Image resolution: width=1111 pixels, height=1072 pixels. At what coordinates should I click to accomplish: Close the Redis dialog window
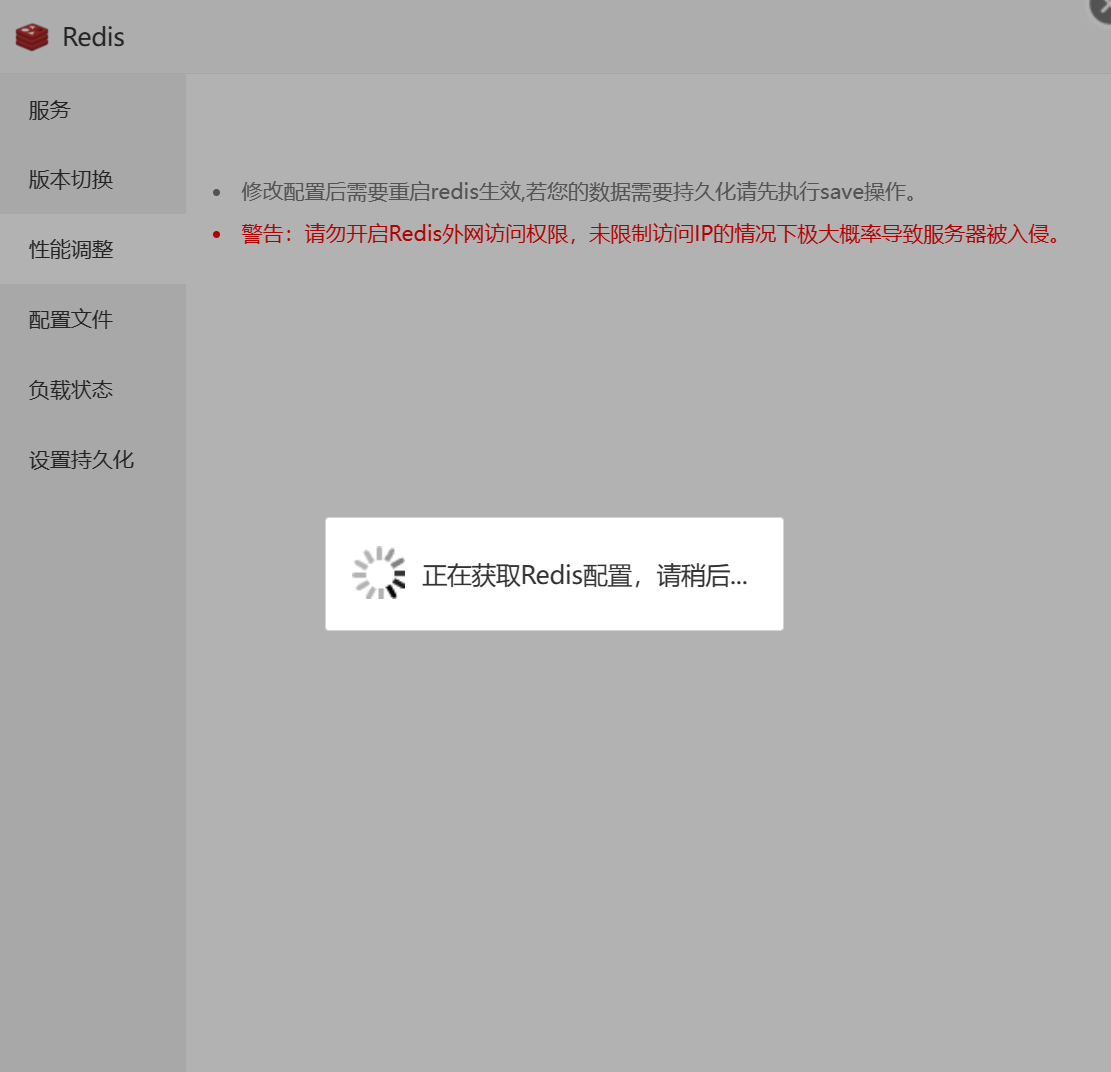pyautogui.click(x=1102, y=7)
